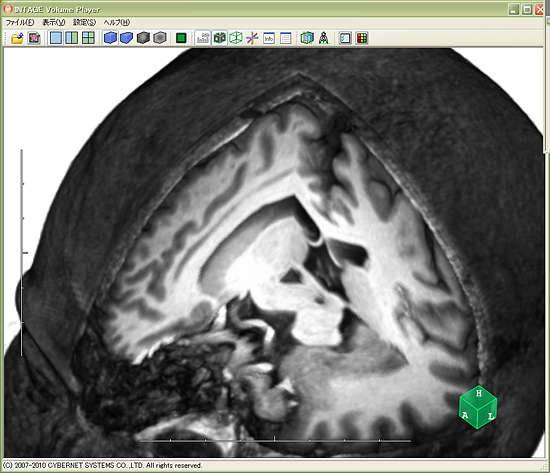Open file with the folder icon
550x473 pixels.
(x=17, y=38)
